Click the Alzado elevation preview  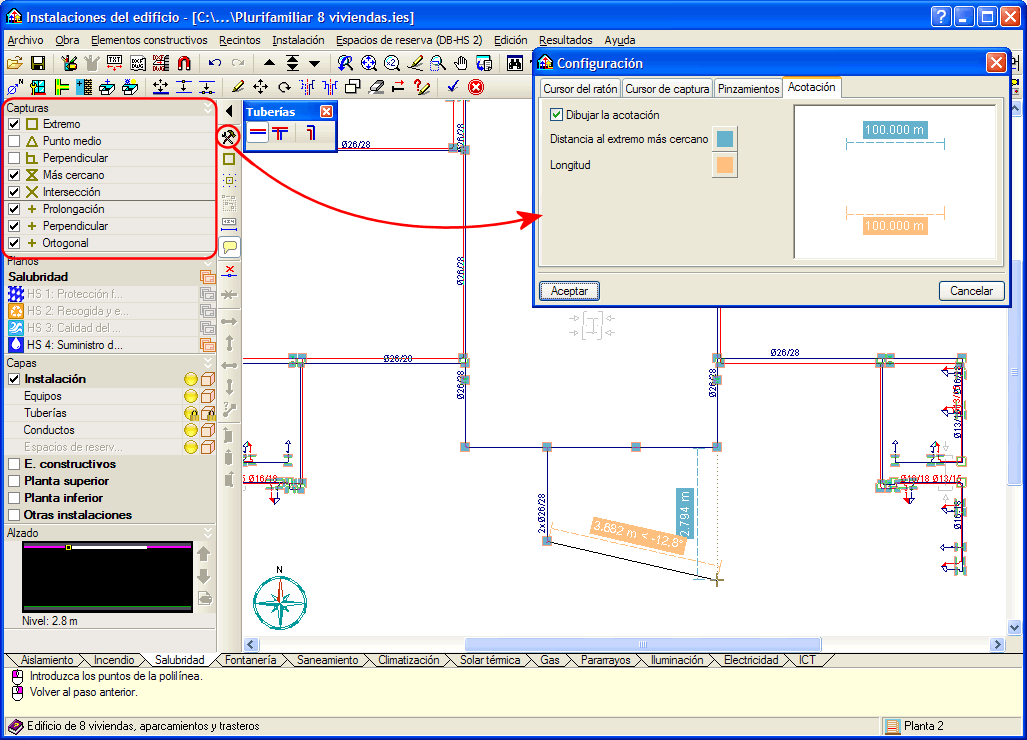tap(107, 577)
